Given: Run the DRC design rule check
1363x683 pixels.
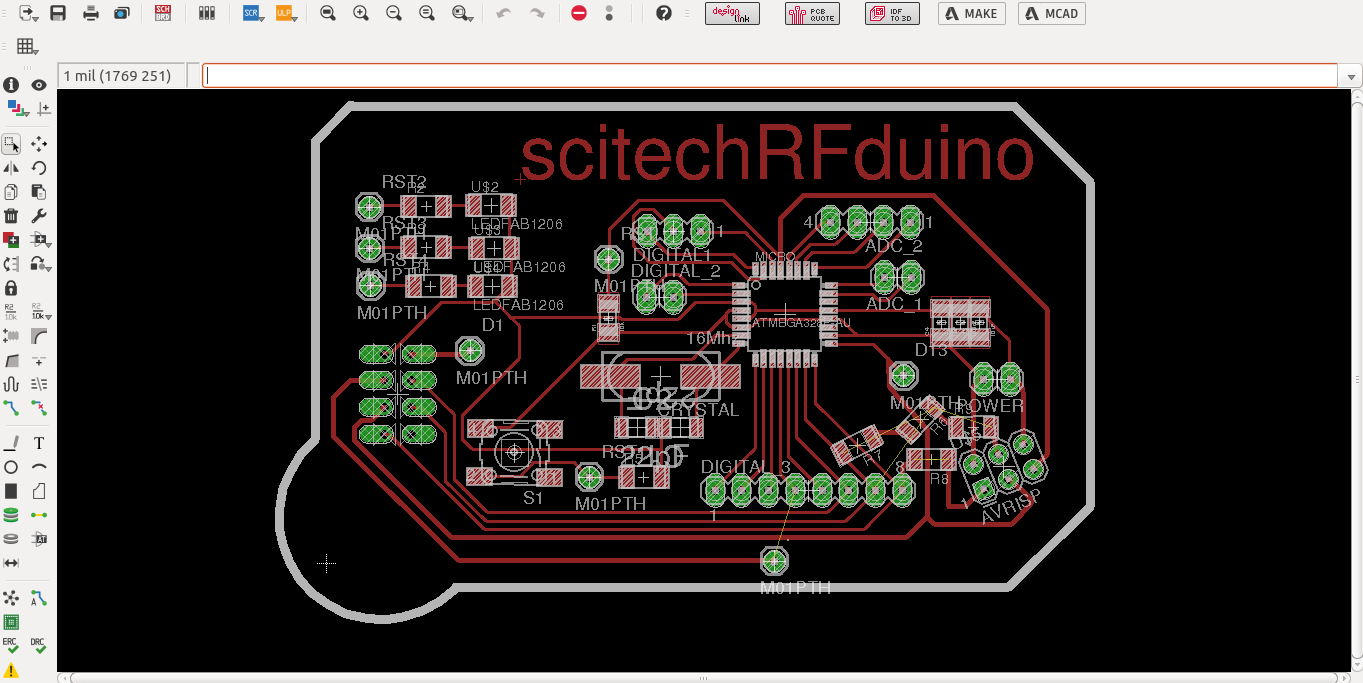Looking at the screenshot, I should click(39, 645).
